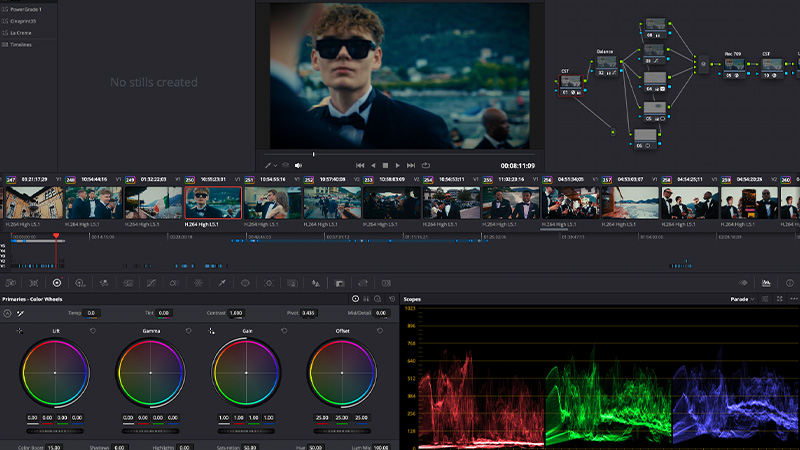Open the RGB Mixer palette
800x450 pixels.
tap(104, 283)
